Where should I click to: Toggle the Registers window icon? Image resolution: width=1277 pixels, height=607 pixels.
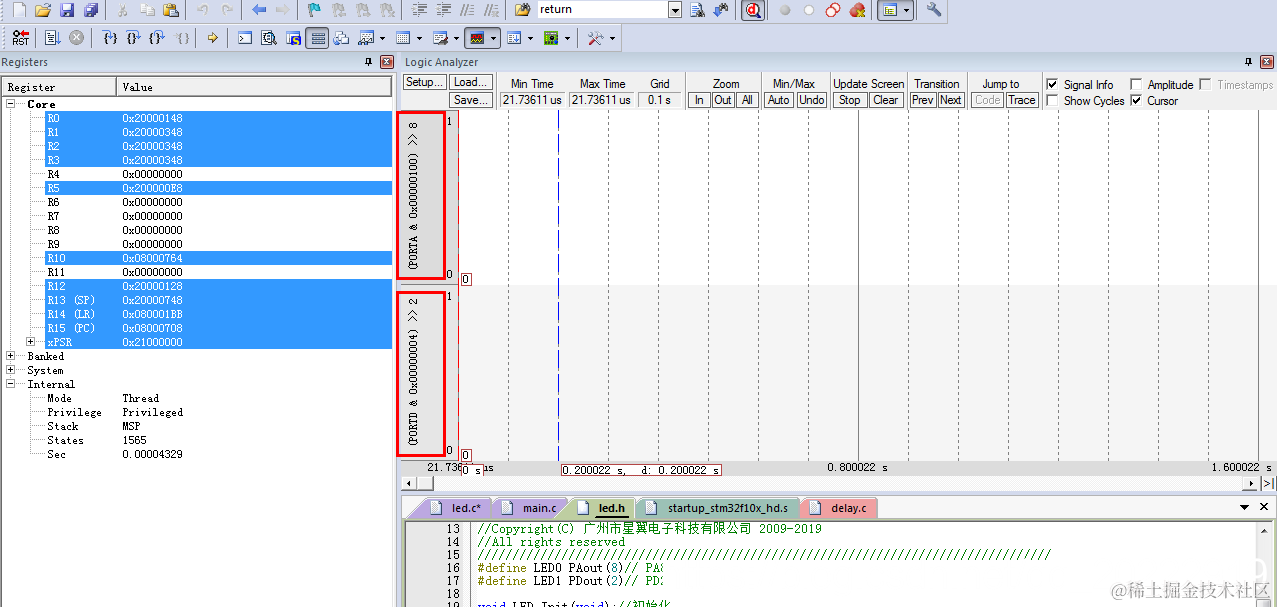(x=318, y=38)
